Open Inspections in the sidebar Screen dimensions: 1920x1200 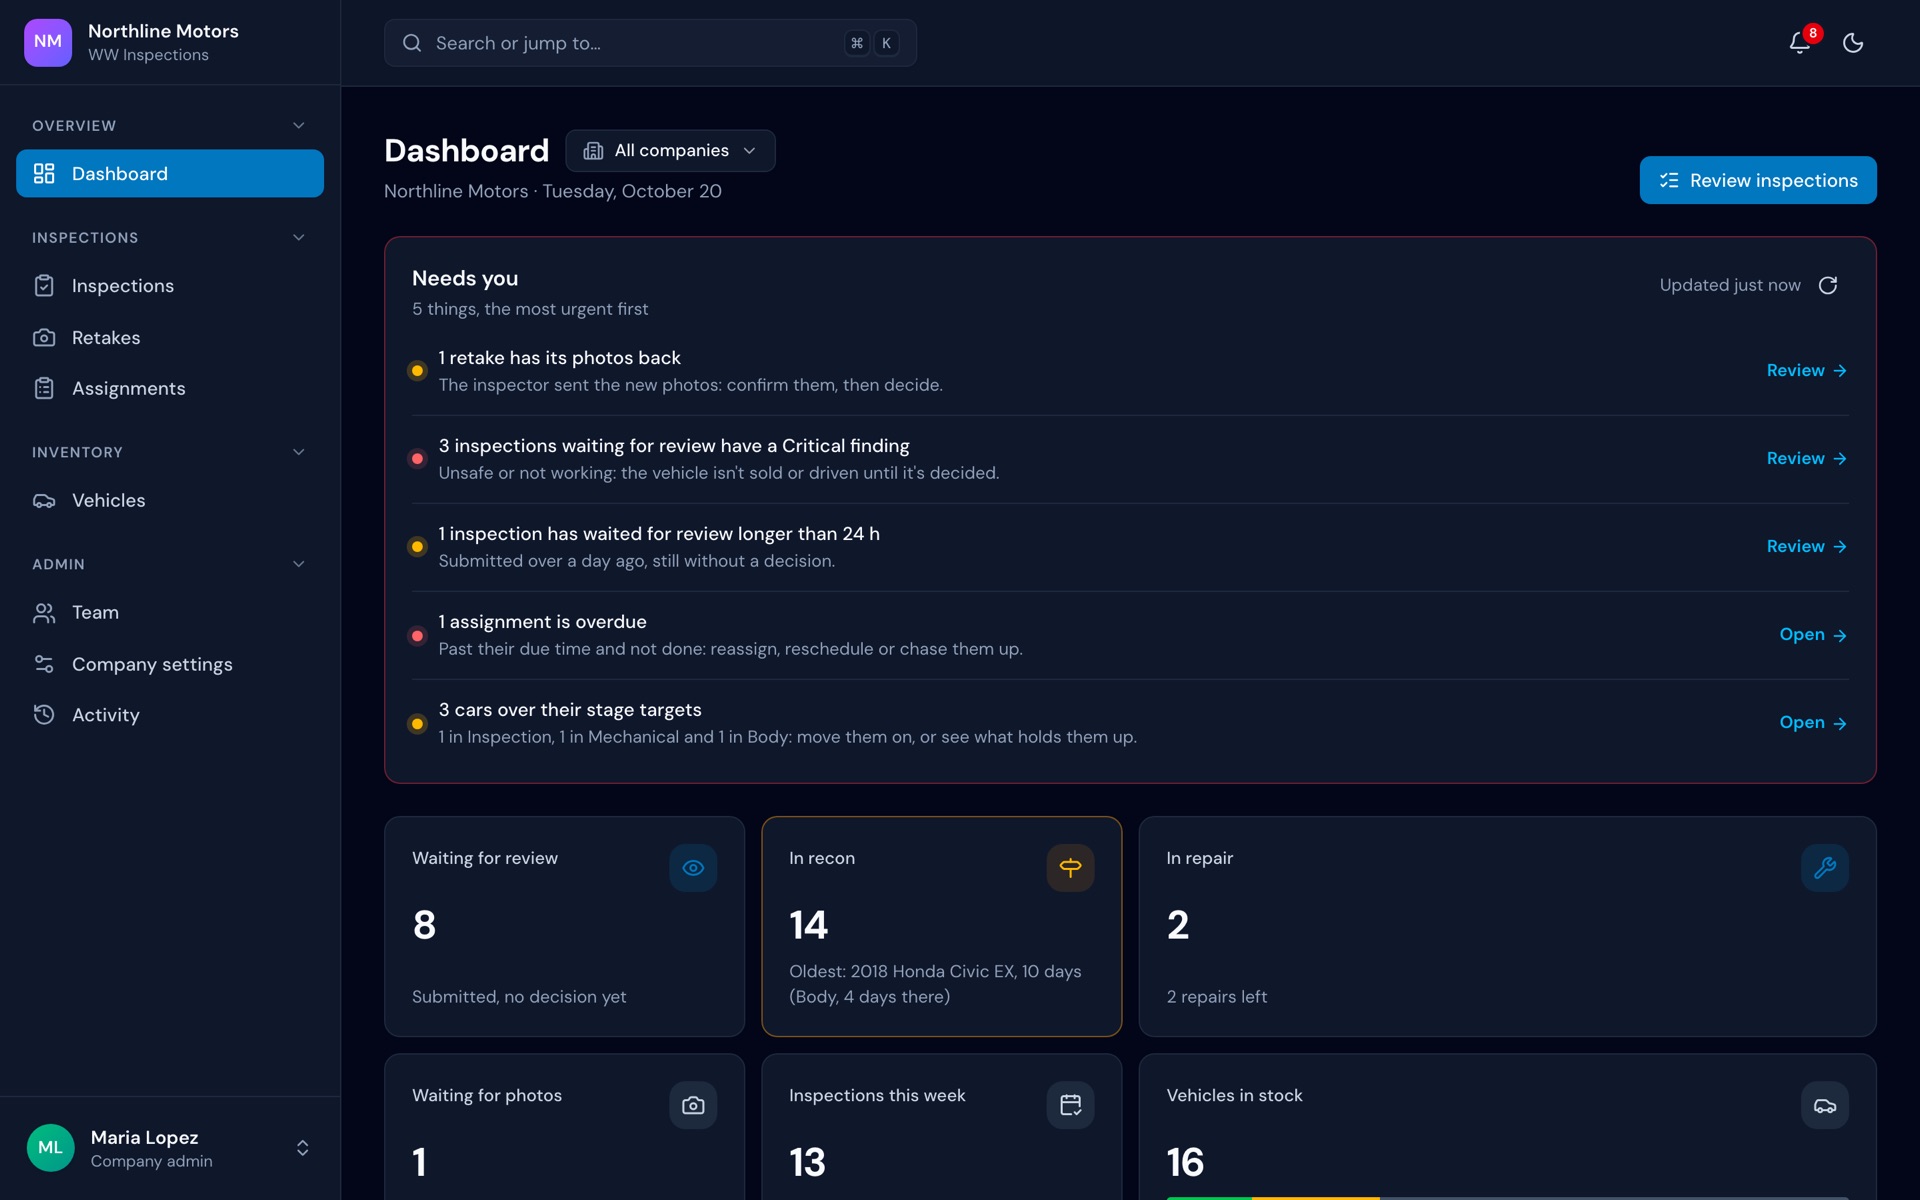tap(170, 286)
